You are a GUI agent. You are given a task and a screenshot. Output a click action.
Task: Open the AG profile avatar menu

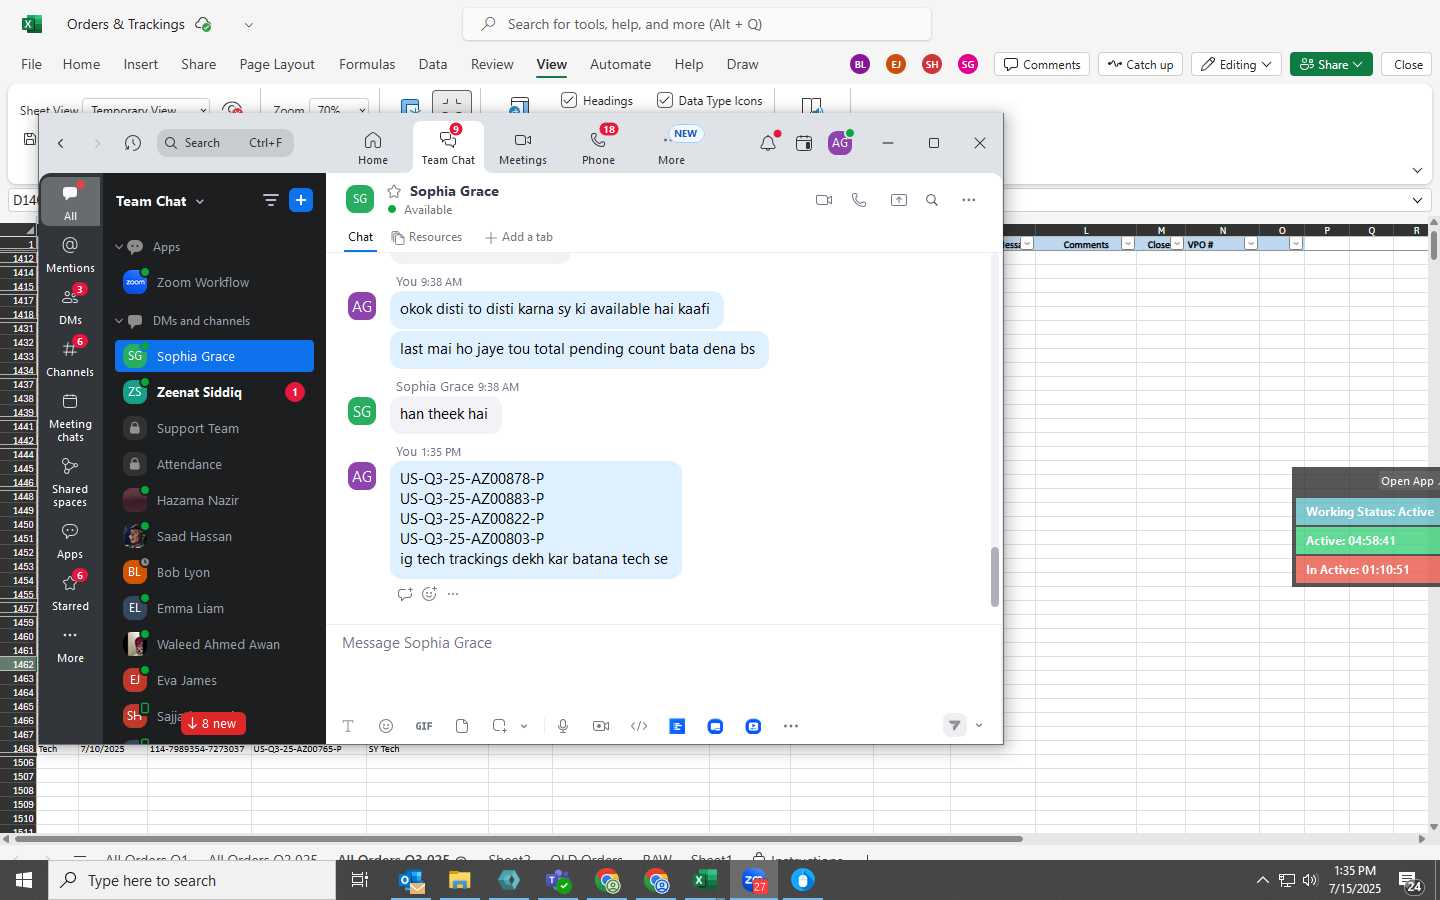click(840, 143)
